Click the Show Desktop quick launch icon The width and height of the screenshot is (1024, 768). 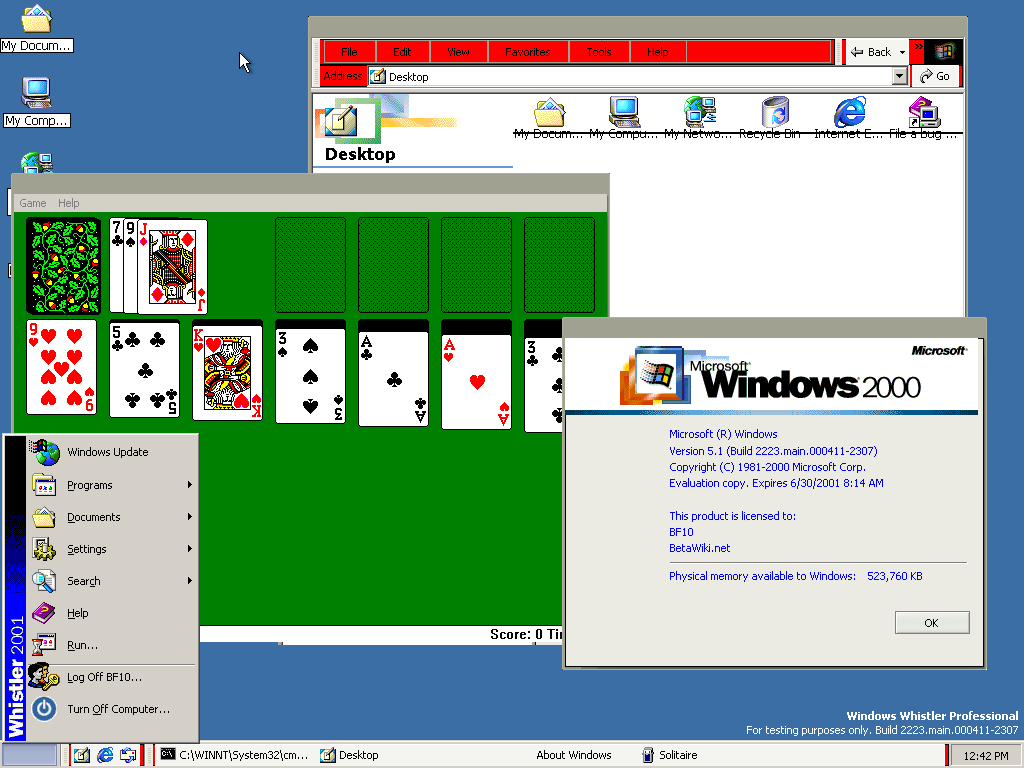pos(82,755)
